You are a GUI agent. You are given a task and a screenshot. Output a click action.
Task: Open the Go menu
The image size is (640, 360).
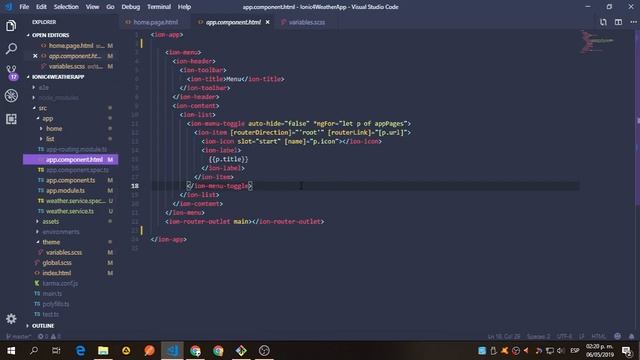click(x=110, y=7)
